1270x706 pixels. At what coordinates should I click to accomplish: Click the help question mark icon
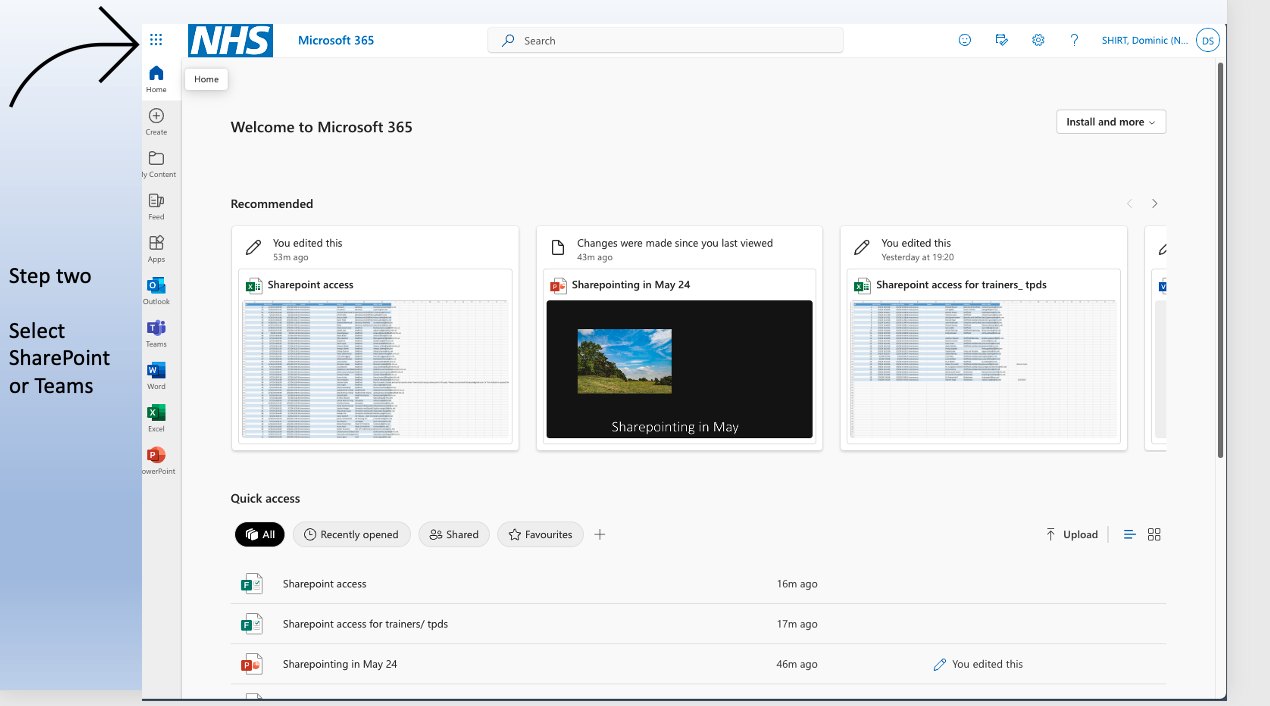point(1074,40)
